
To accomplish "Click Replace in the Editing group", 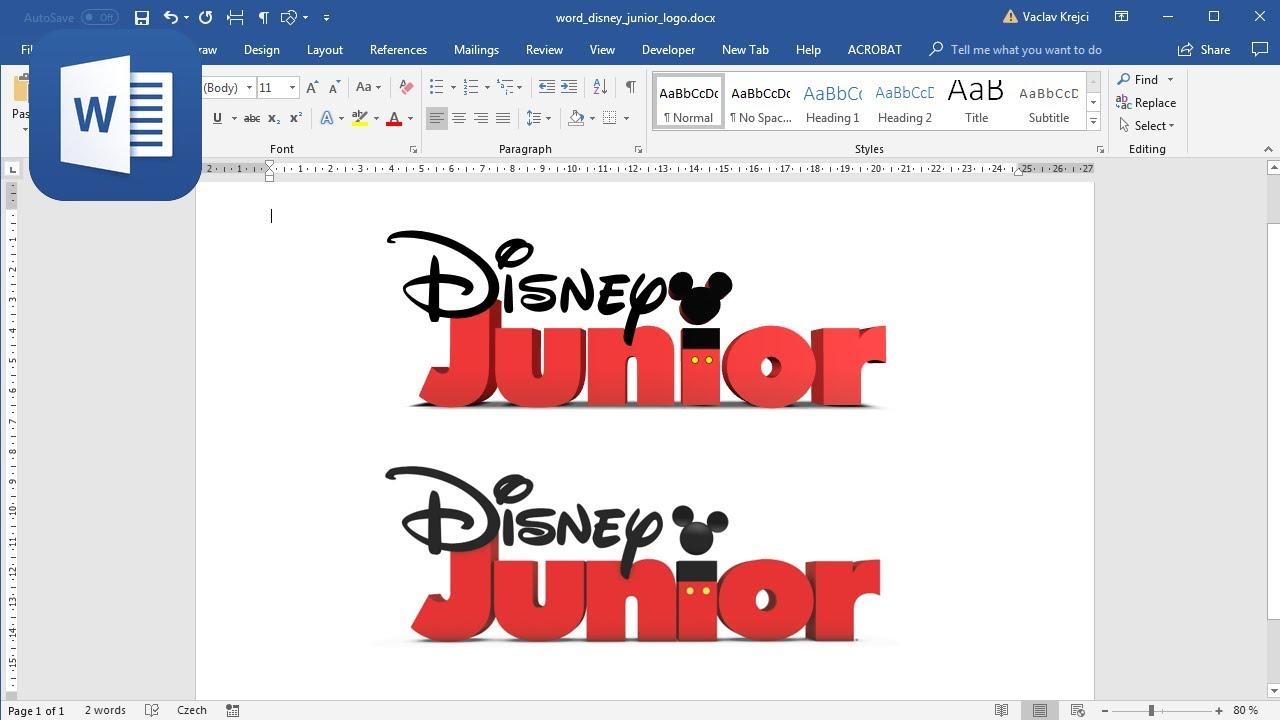I will coord(1147,103).
